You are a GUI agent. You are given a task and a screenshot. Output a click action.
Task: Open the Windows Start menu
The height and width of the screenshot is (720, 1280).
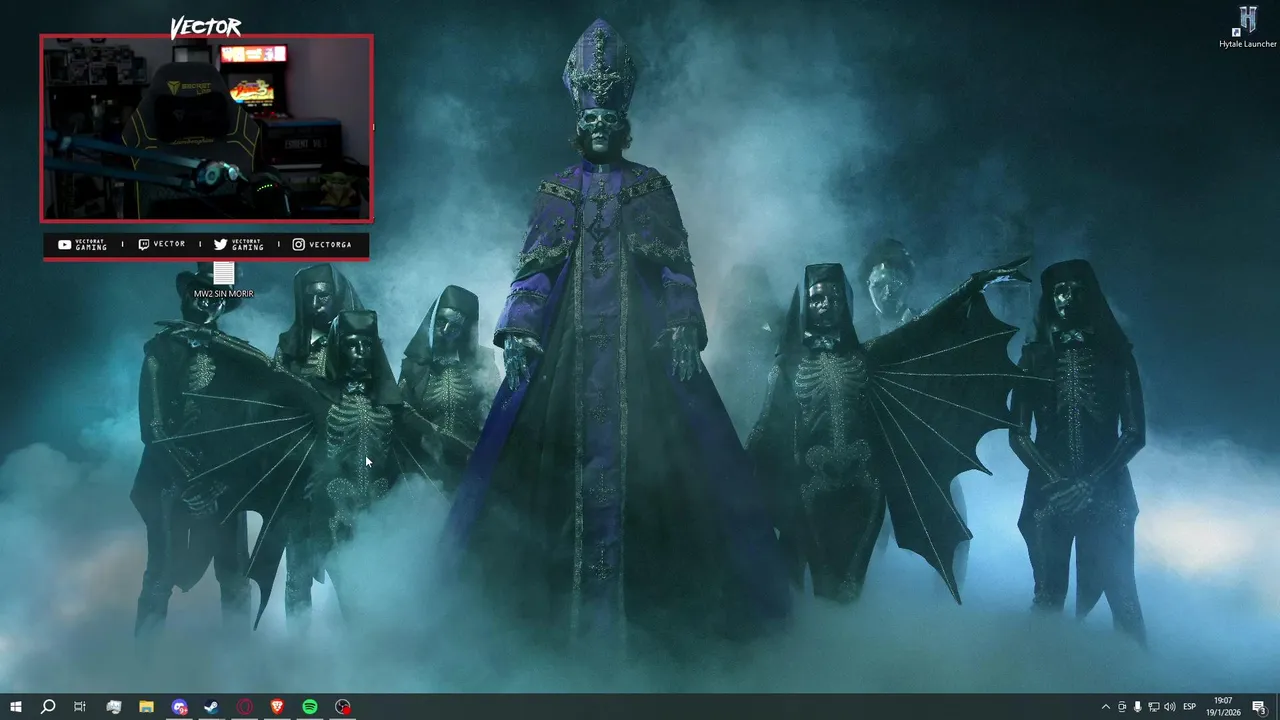tap(15, 707)
